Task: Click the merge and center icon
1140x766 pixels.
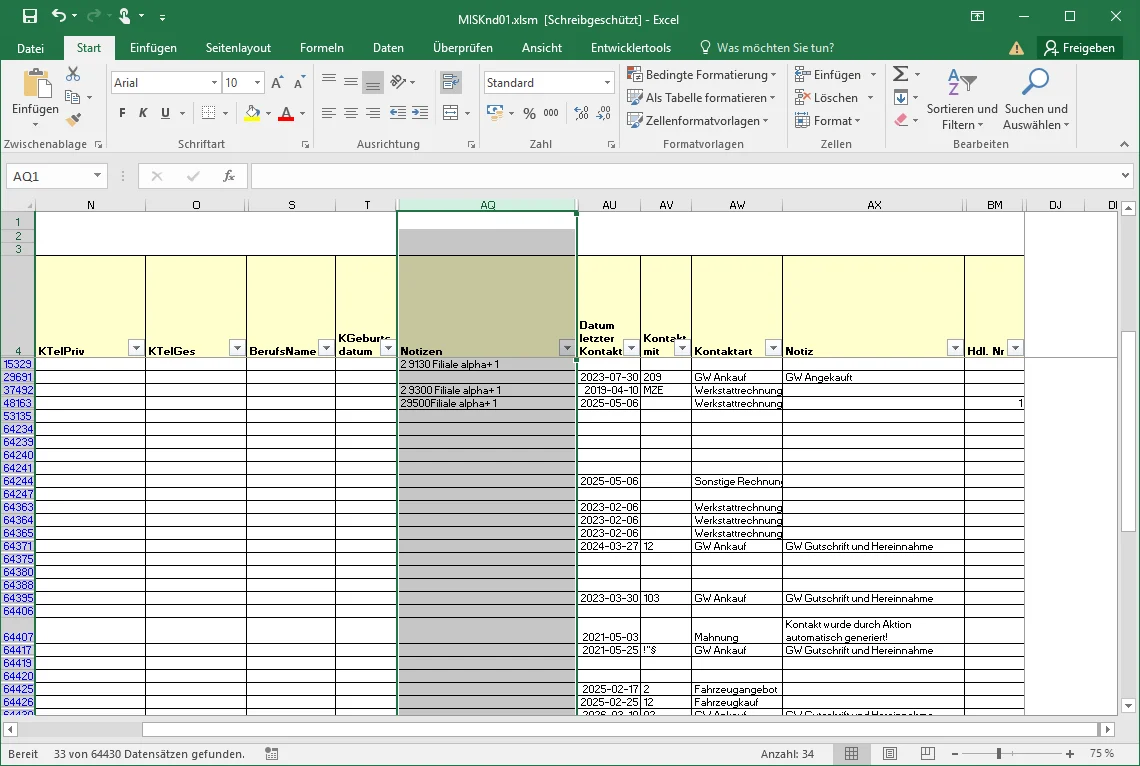Action: tap(451, 113)
